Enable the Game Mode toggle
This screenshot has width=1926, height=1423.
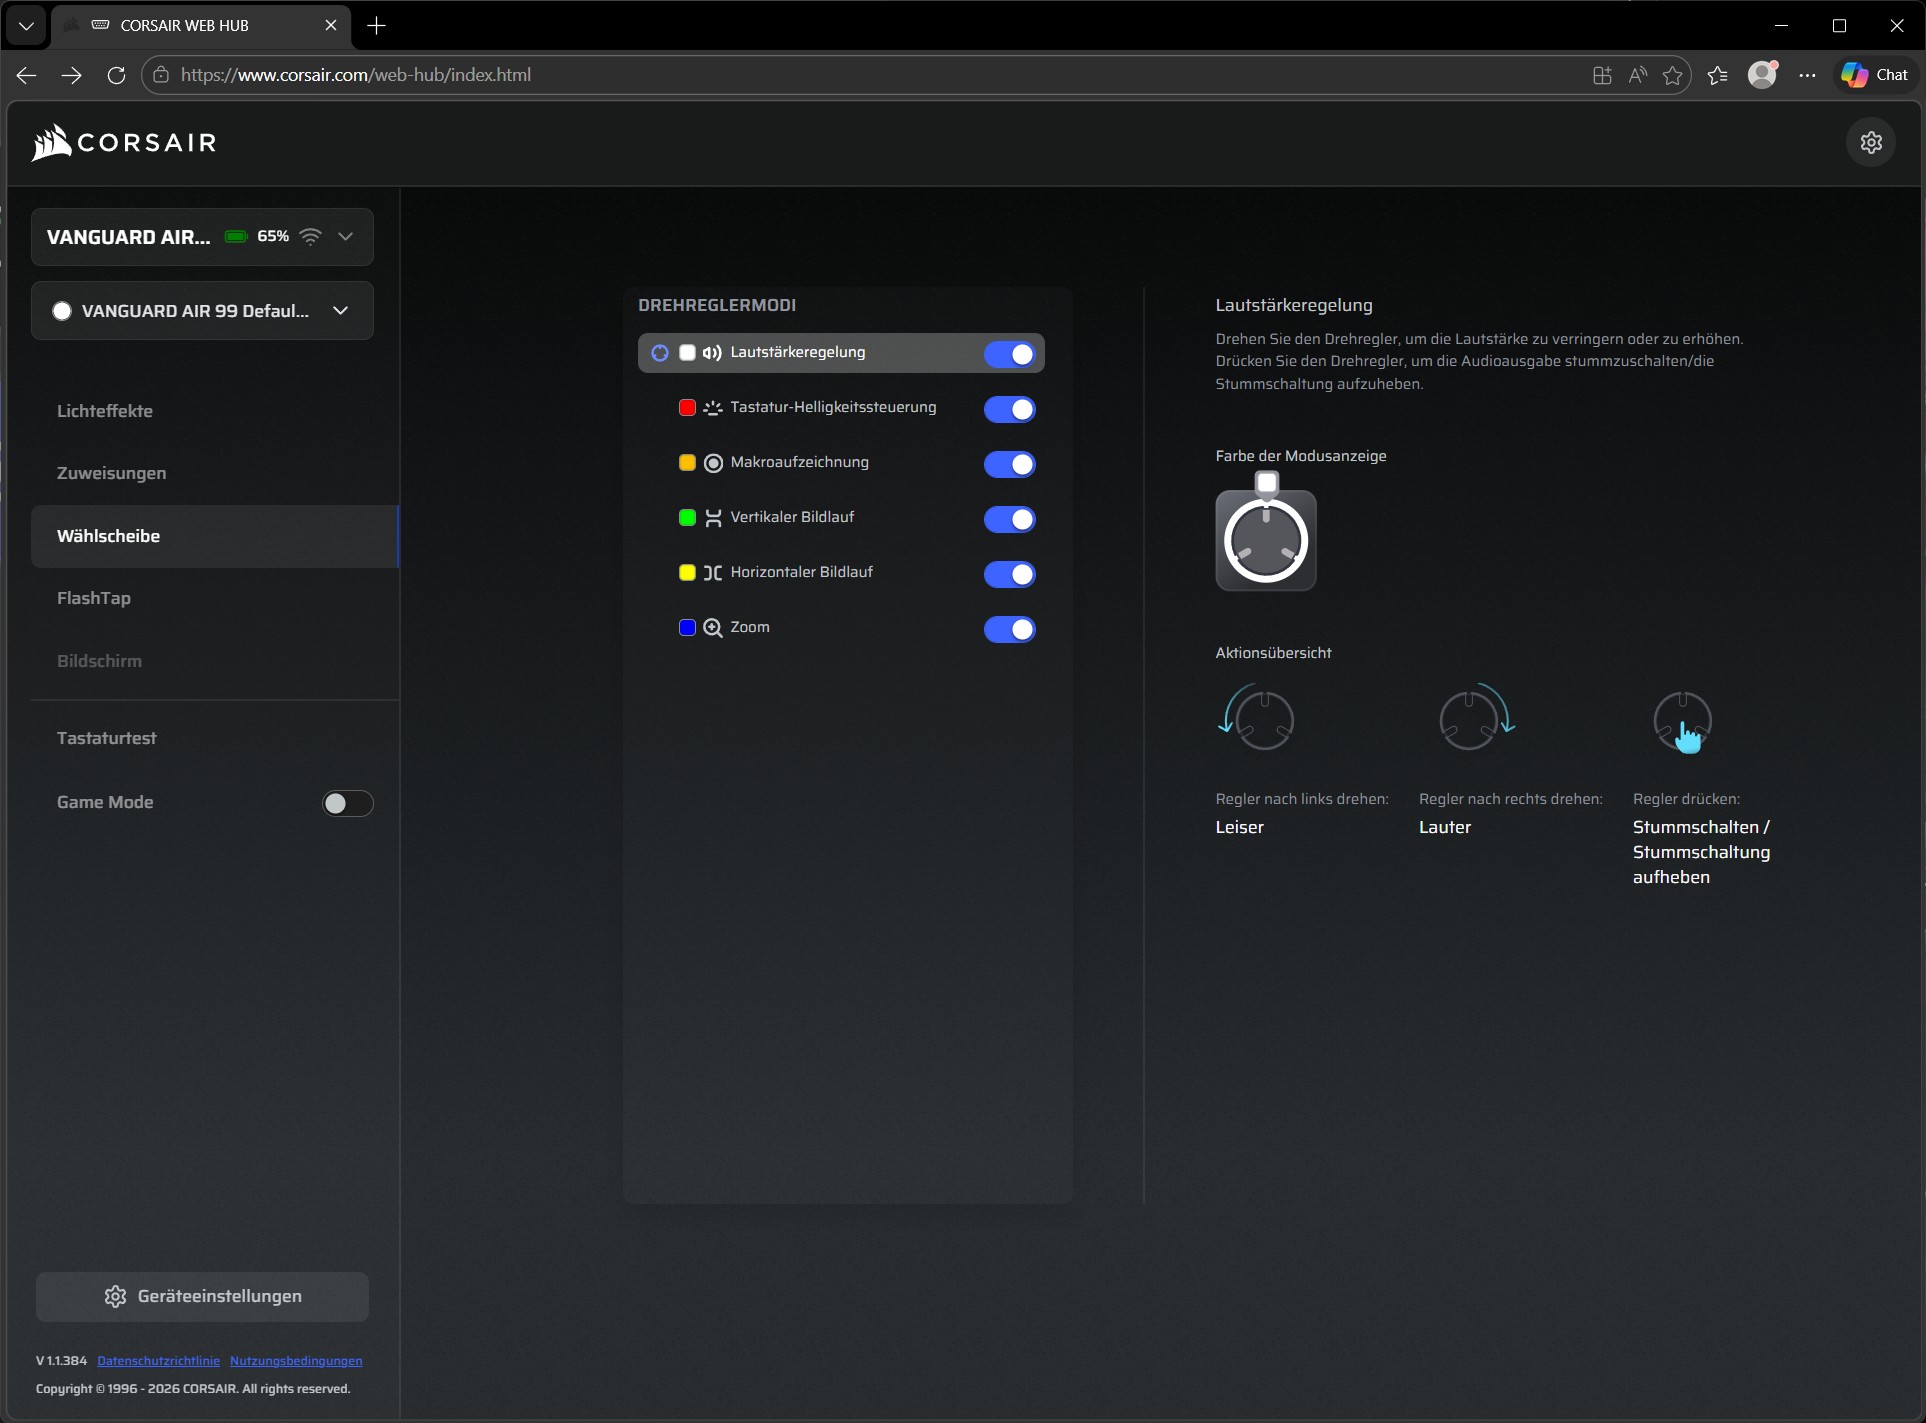(347, 803)
